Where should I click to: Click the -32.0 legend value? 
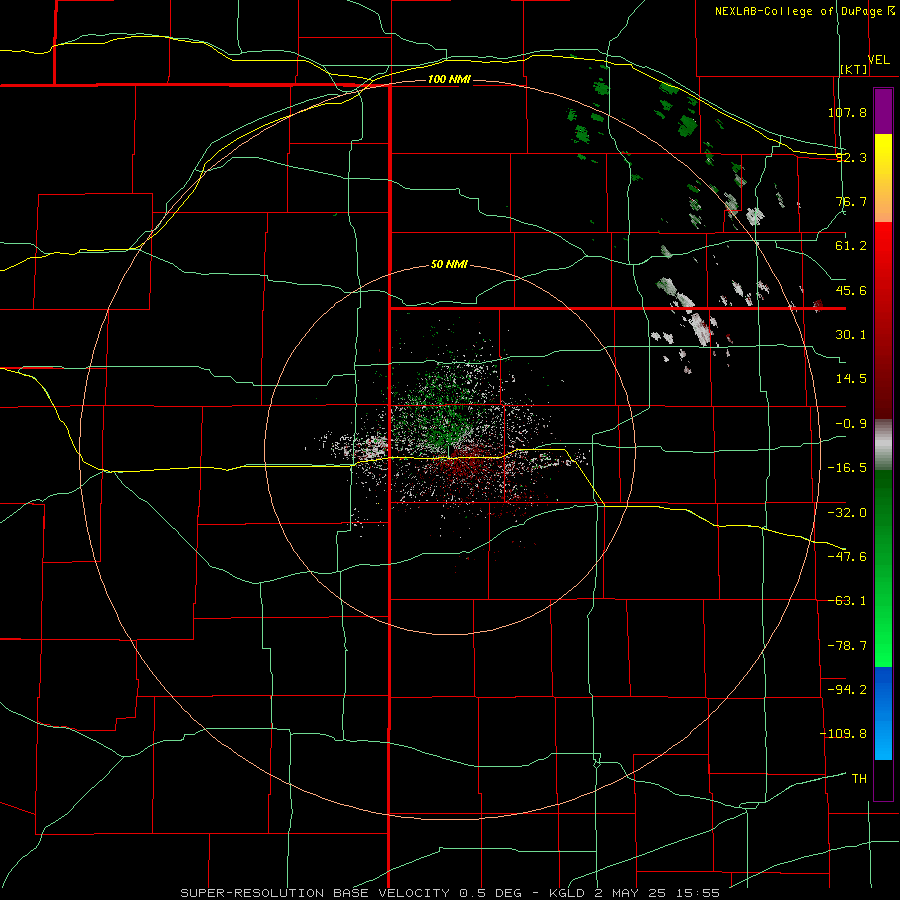(x=847, y=513)
